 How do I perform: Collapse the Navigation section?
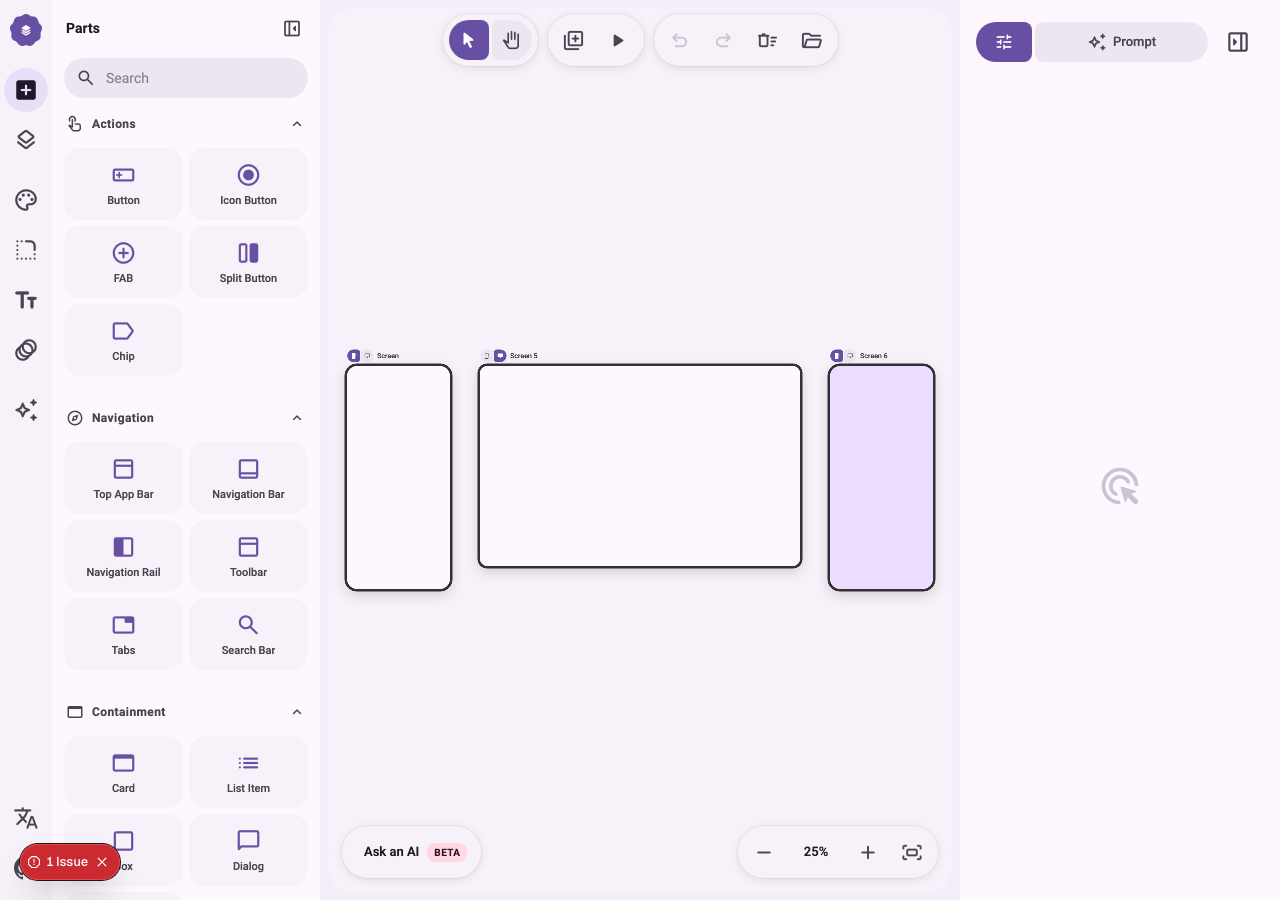pos(297,418)
